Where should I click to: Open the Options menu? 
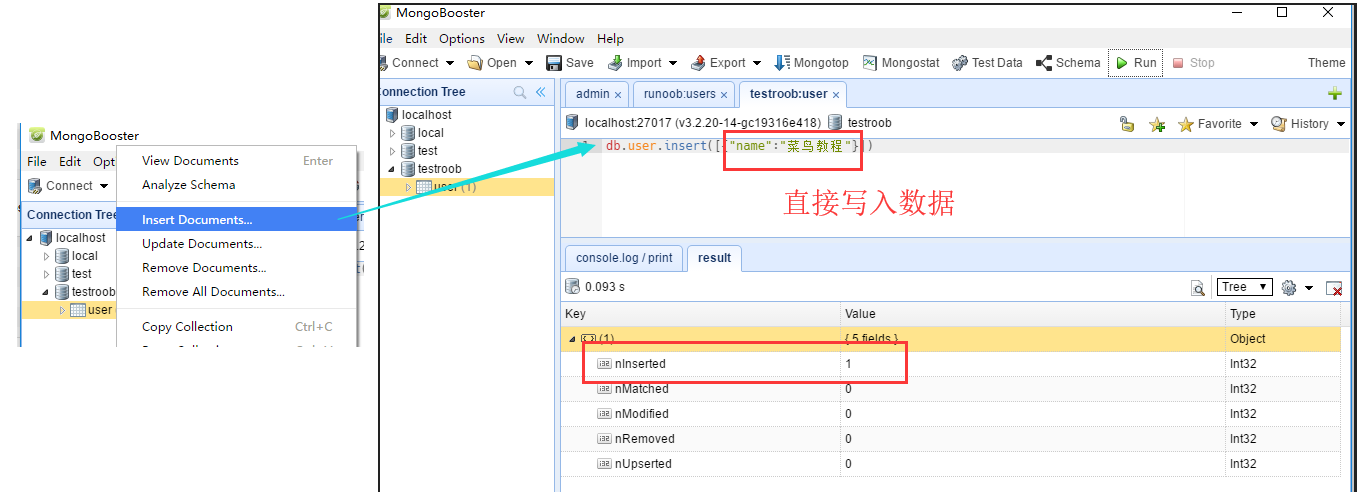(462, 38)
